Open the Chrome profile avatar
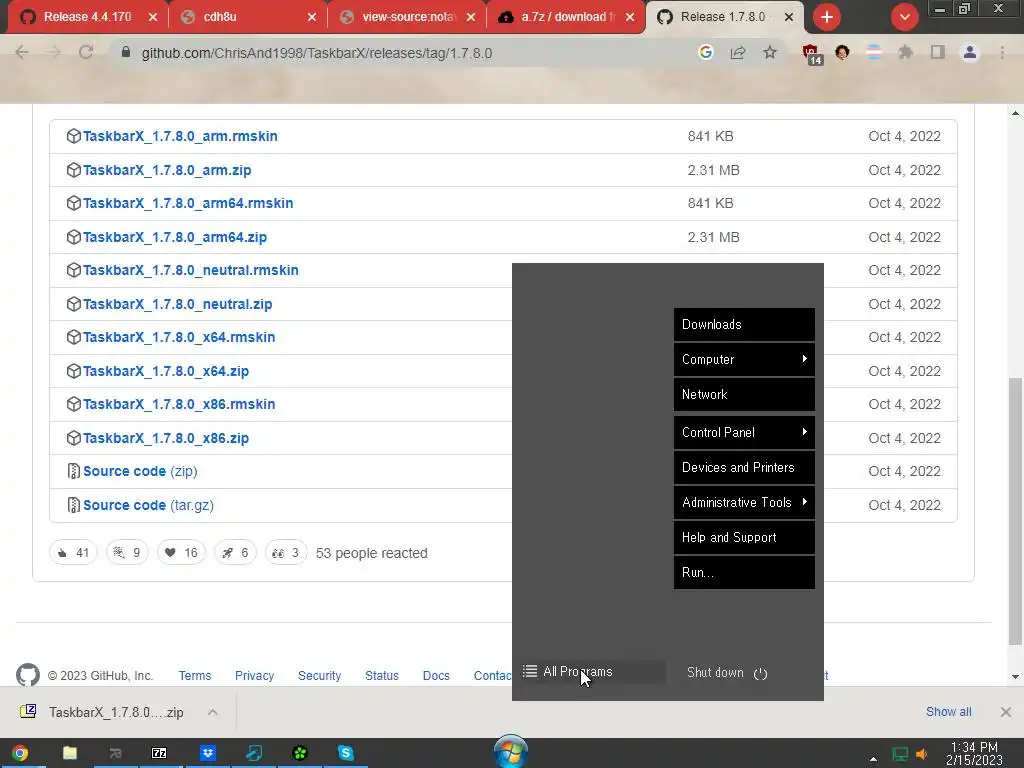This screenshot has width=1024, height=768. 970,52
